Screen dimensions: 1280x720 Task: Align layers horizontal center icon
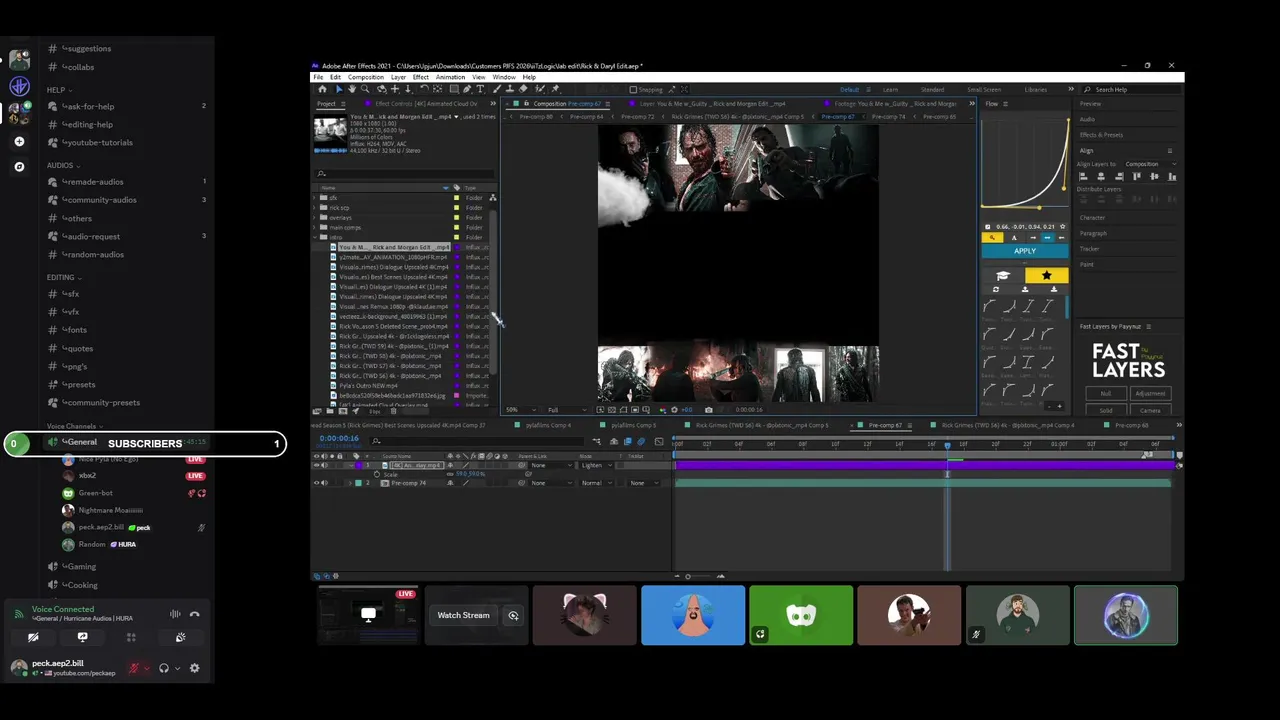1101,176
